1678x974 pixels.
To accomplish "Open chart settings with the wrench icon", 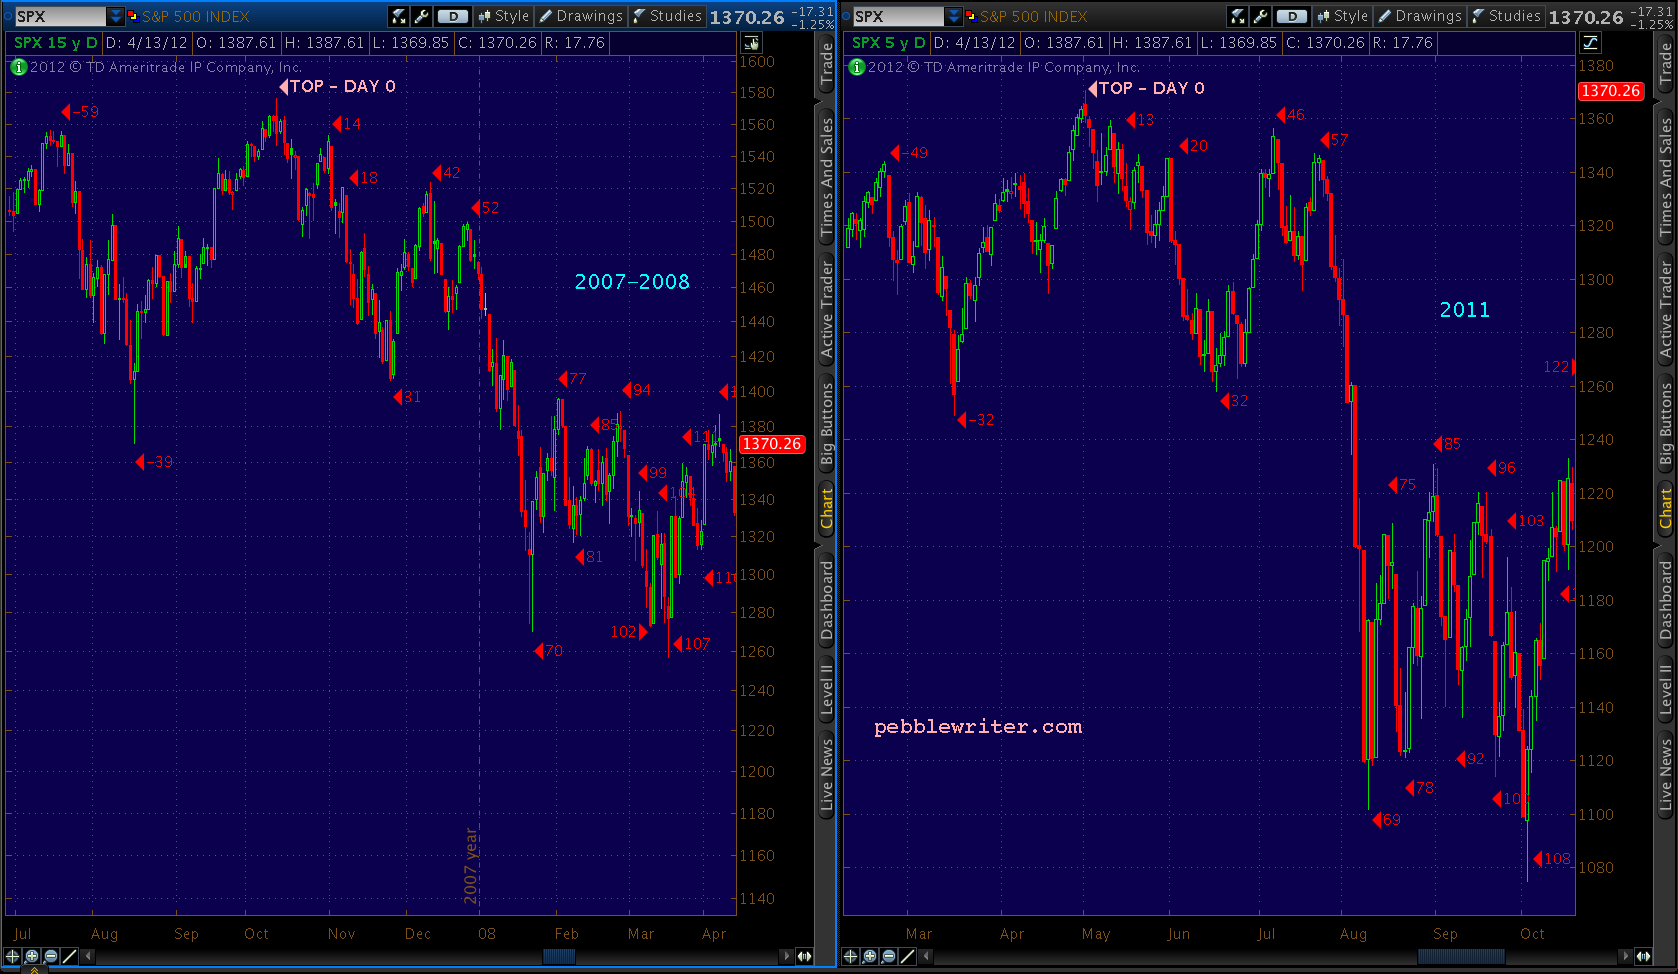I will [421, 16].
